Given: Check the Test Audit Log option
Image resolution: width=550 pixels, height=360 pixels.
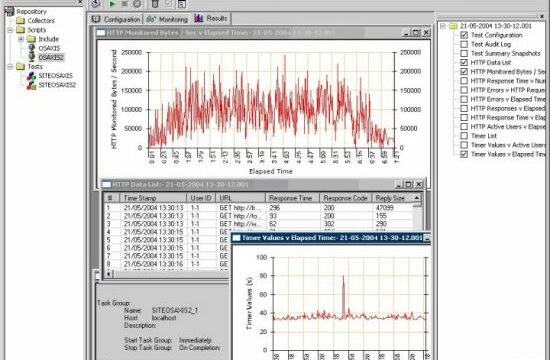Looking at the screenshot, I should (464, 44).
